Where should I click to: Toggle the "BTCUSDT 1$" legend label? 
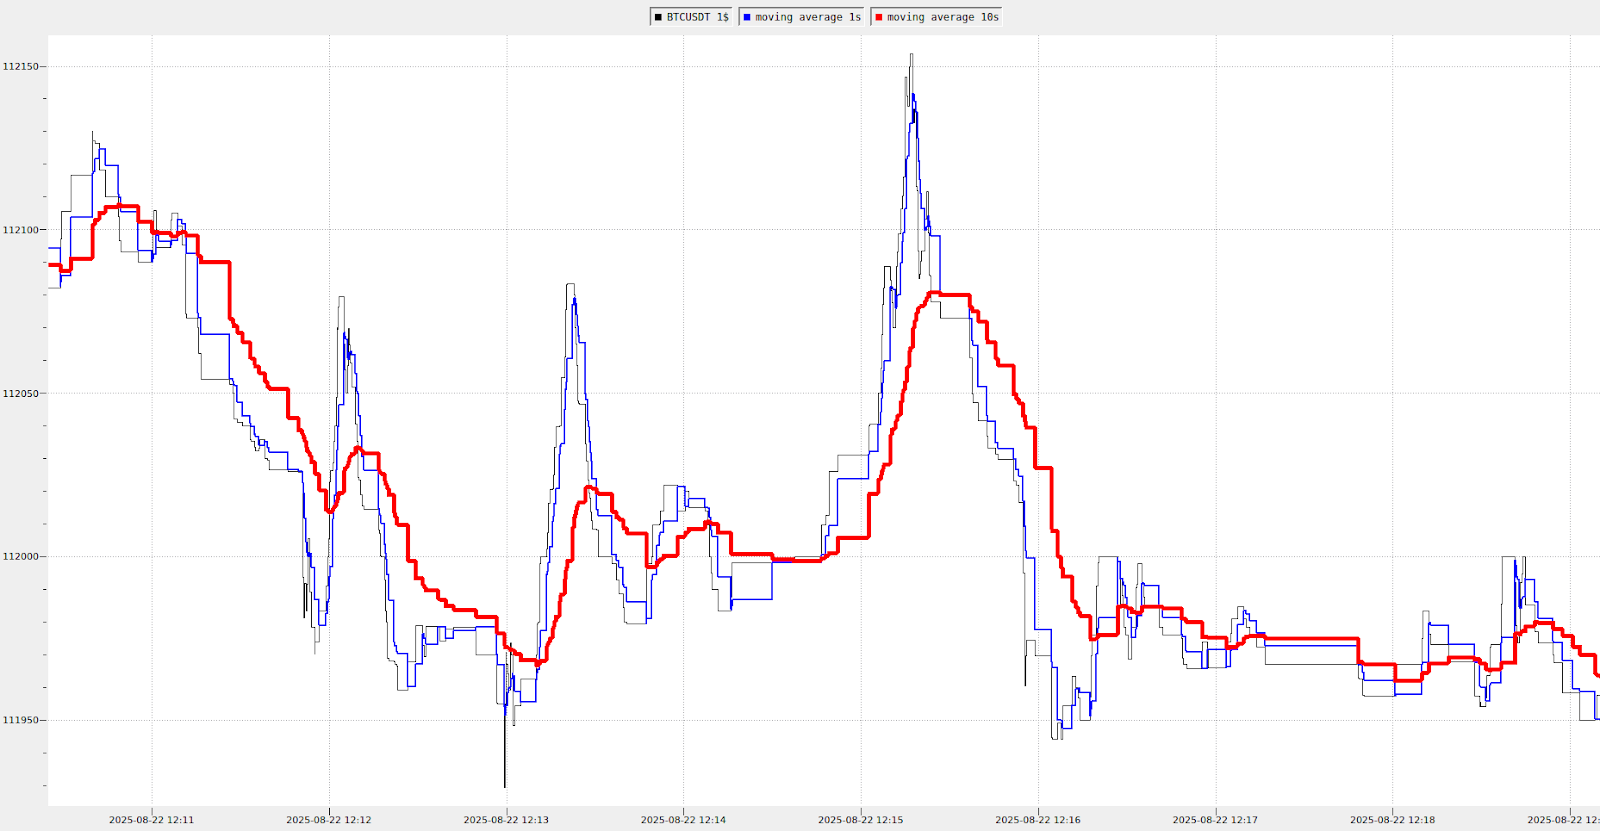pos(697,17)
